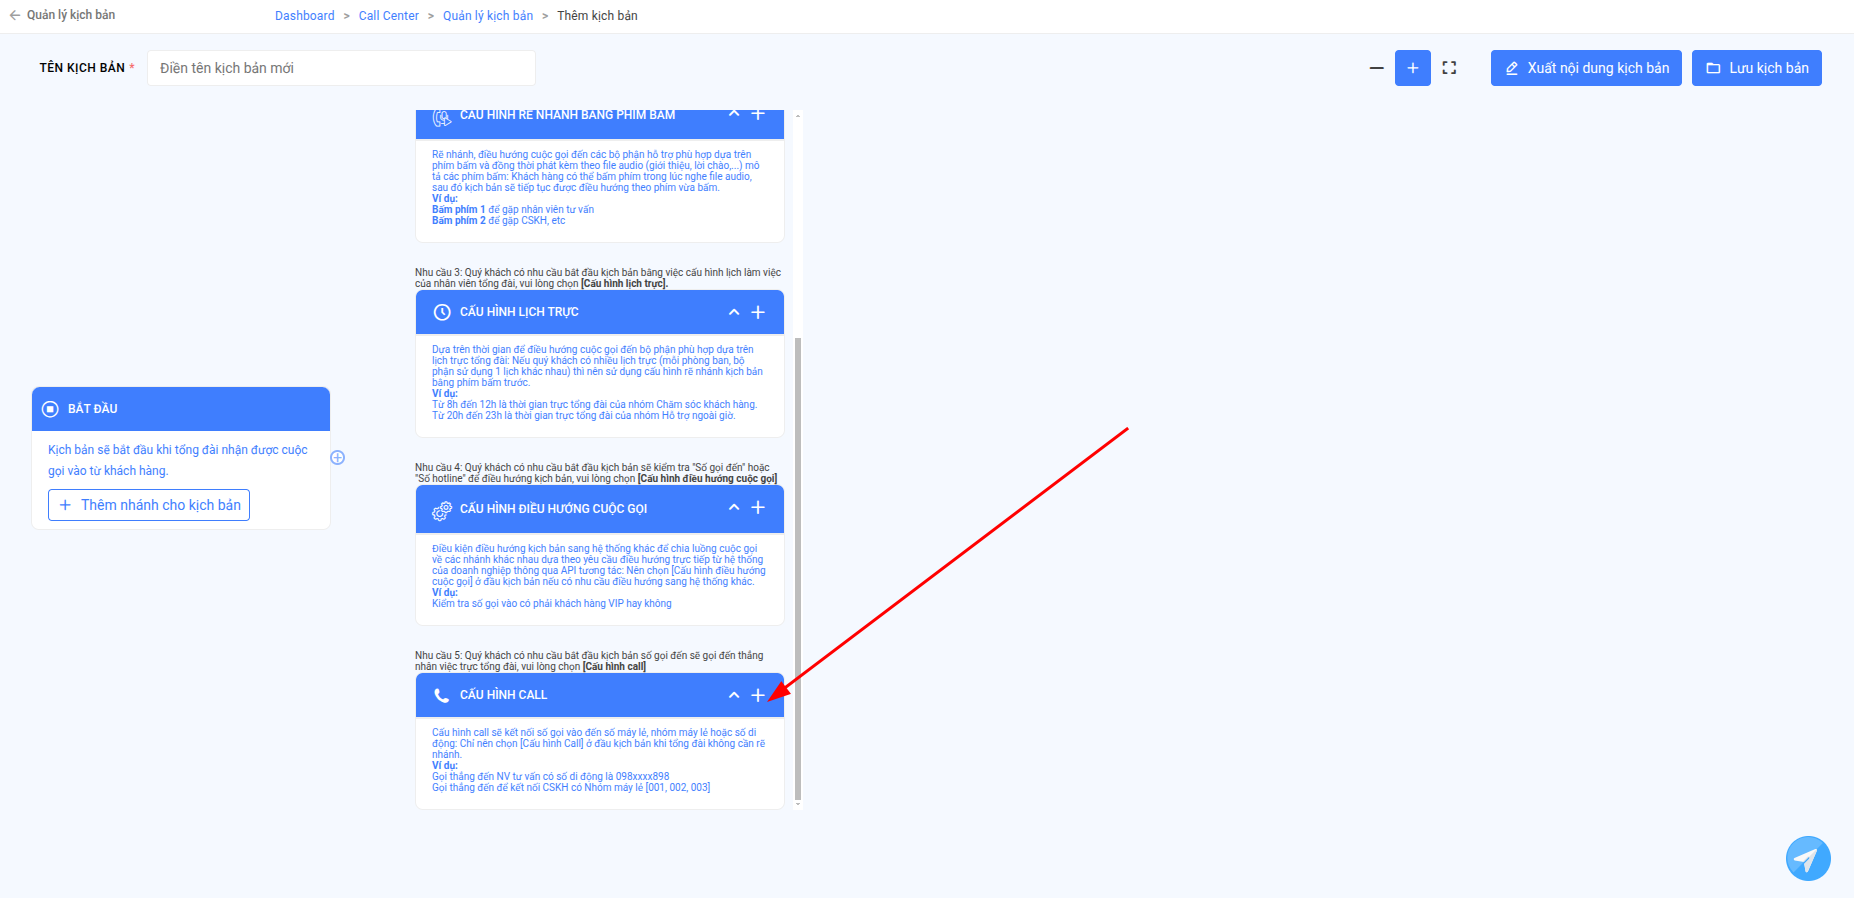
Task: Add the Cấu hình Call block
Action: point(758,695)
